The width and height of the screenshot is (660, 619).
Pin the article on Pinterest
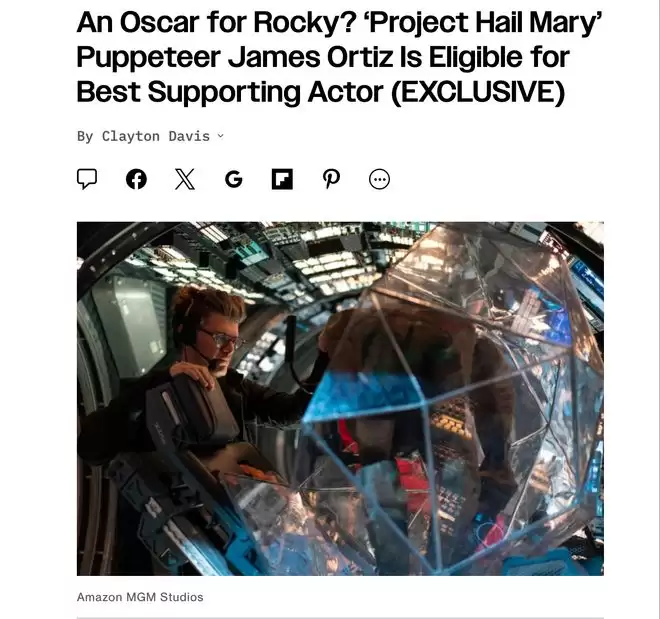(x=331, y=179)
